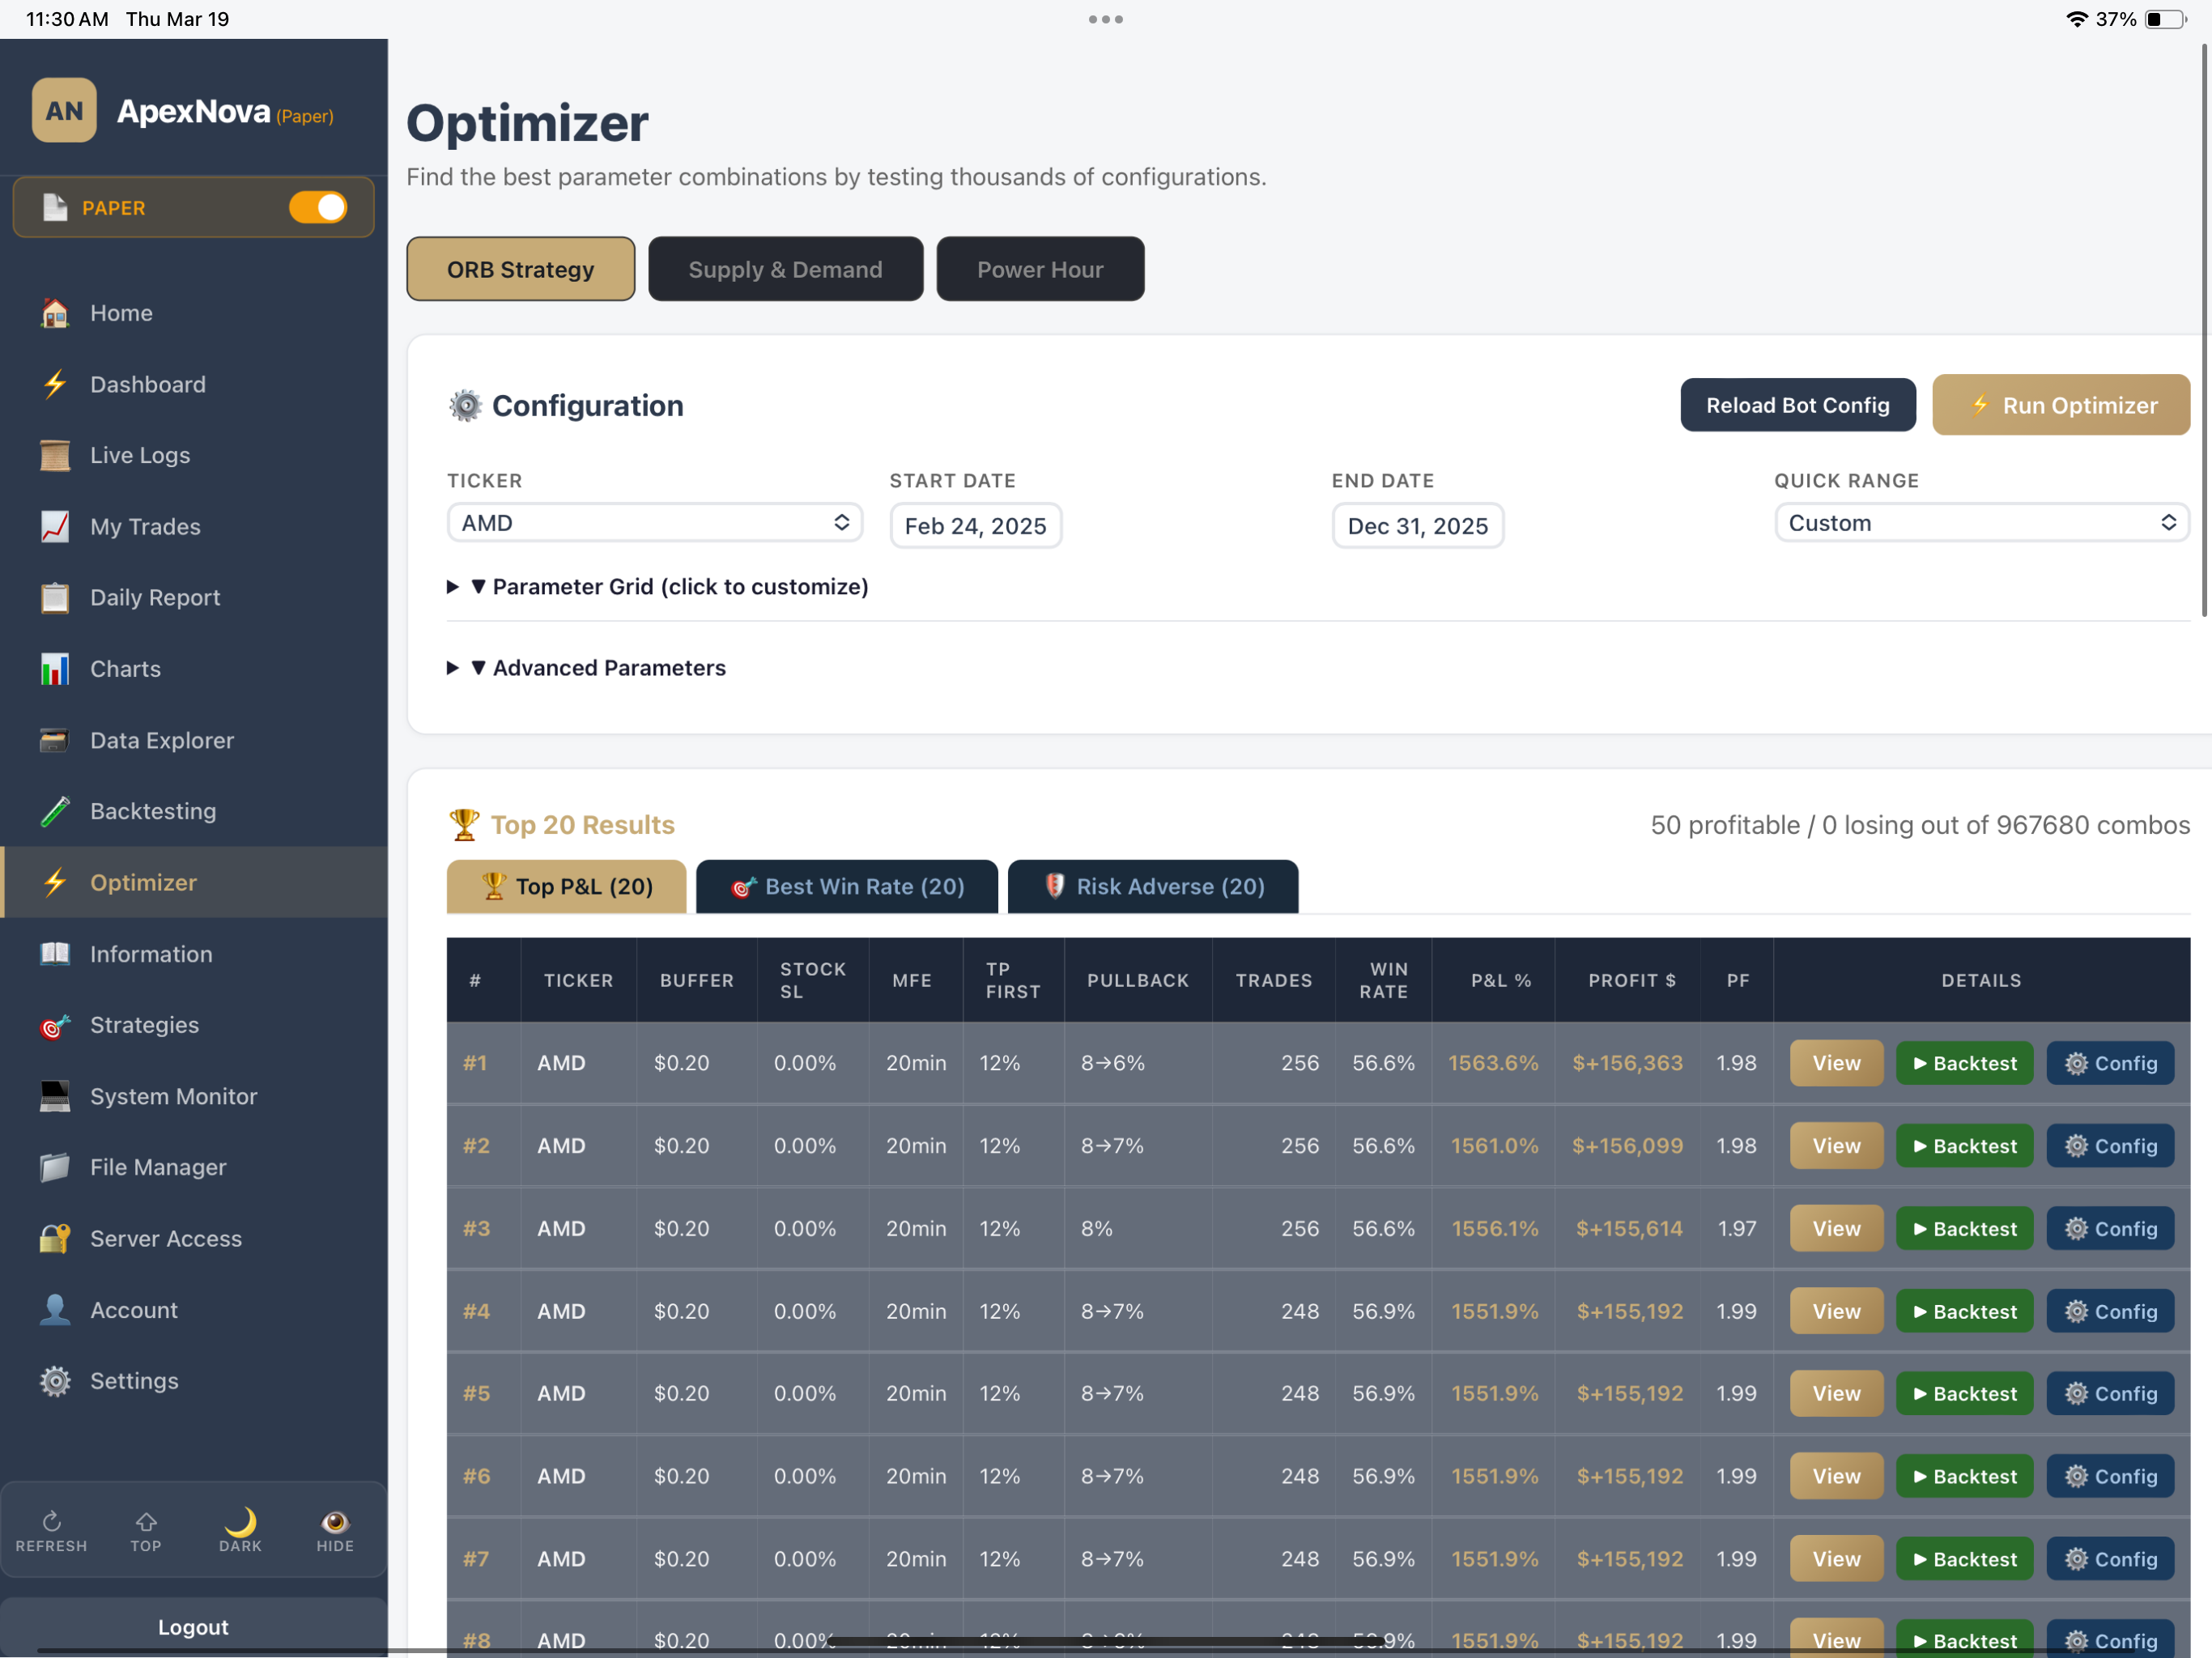This screenshot has height=1658, width=2212.
Task: Click the Logout button
Action: click(193, 1627)
